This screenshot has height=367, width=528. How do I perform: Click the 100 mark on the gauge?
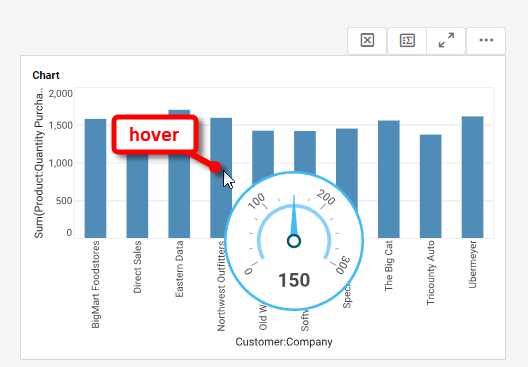[x=257, y=201]
